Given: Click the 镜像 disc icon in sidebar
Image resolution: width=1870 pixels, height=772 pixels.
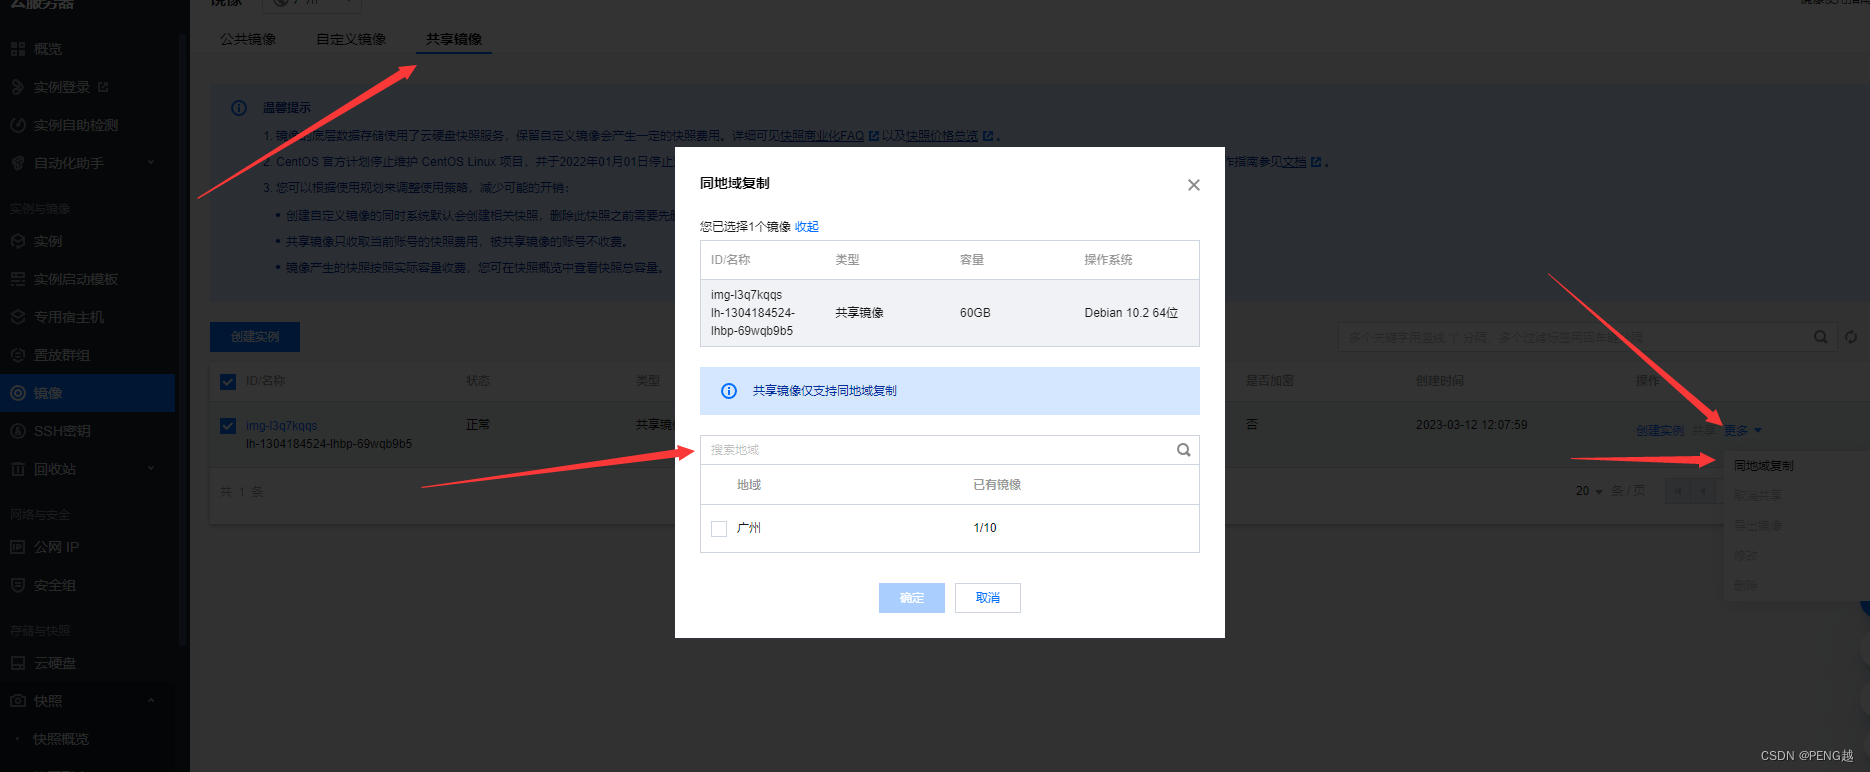Looking at the screenshot, I should coord(18,393).
